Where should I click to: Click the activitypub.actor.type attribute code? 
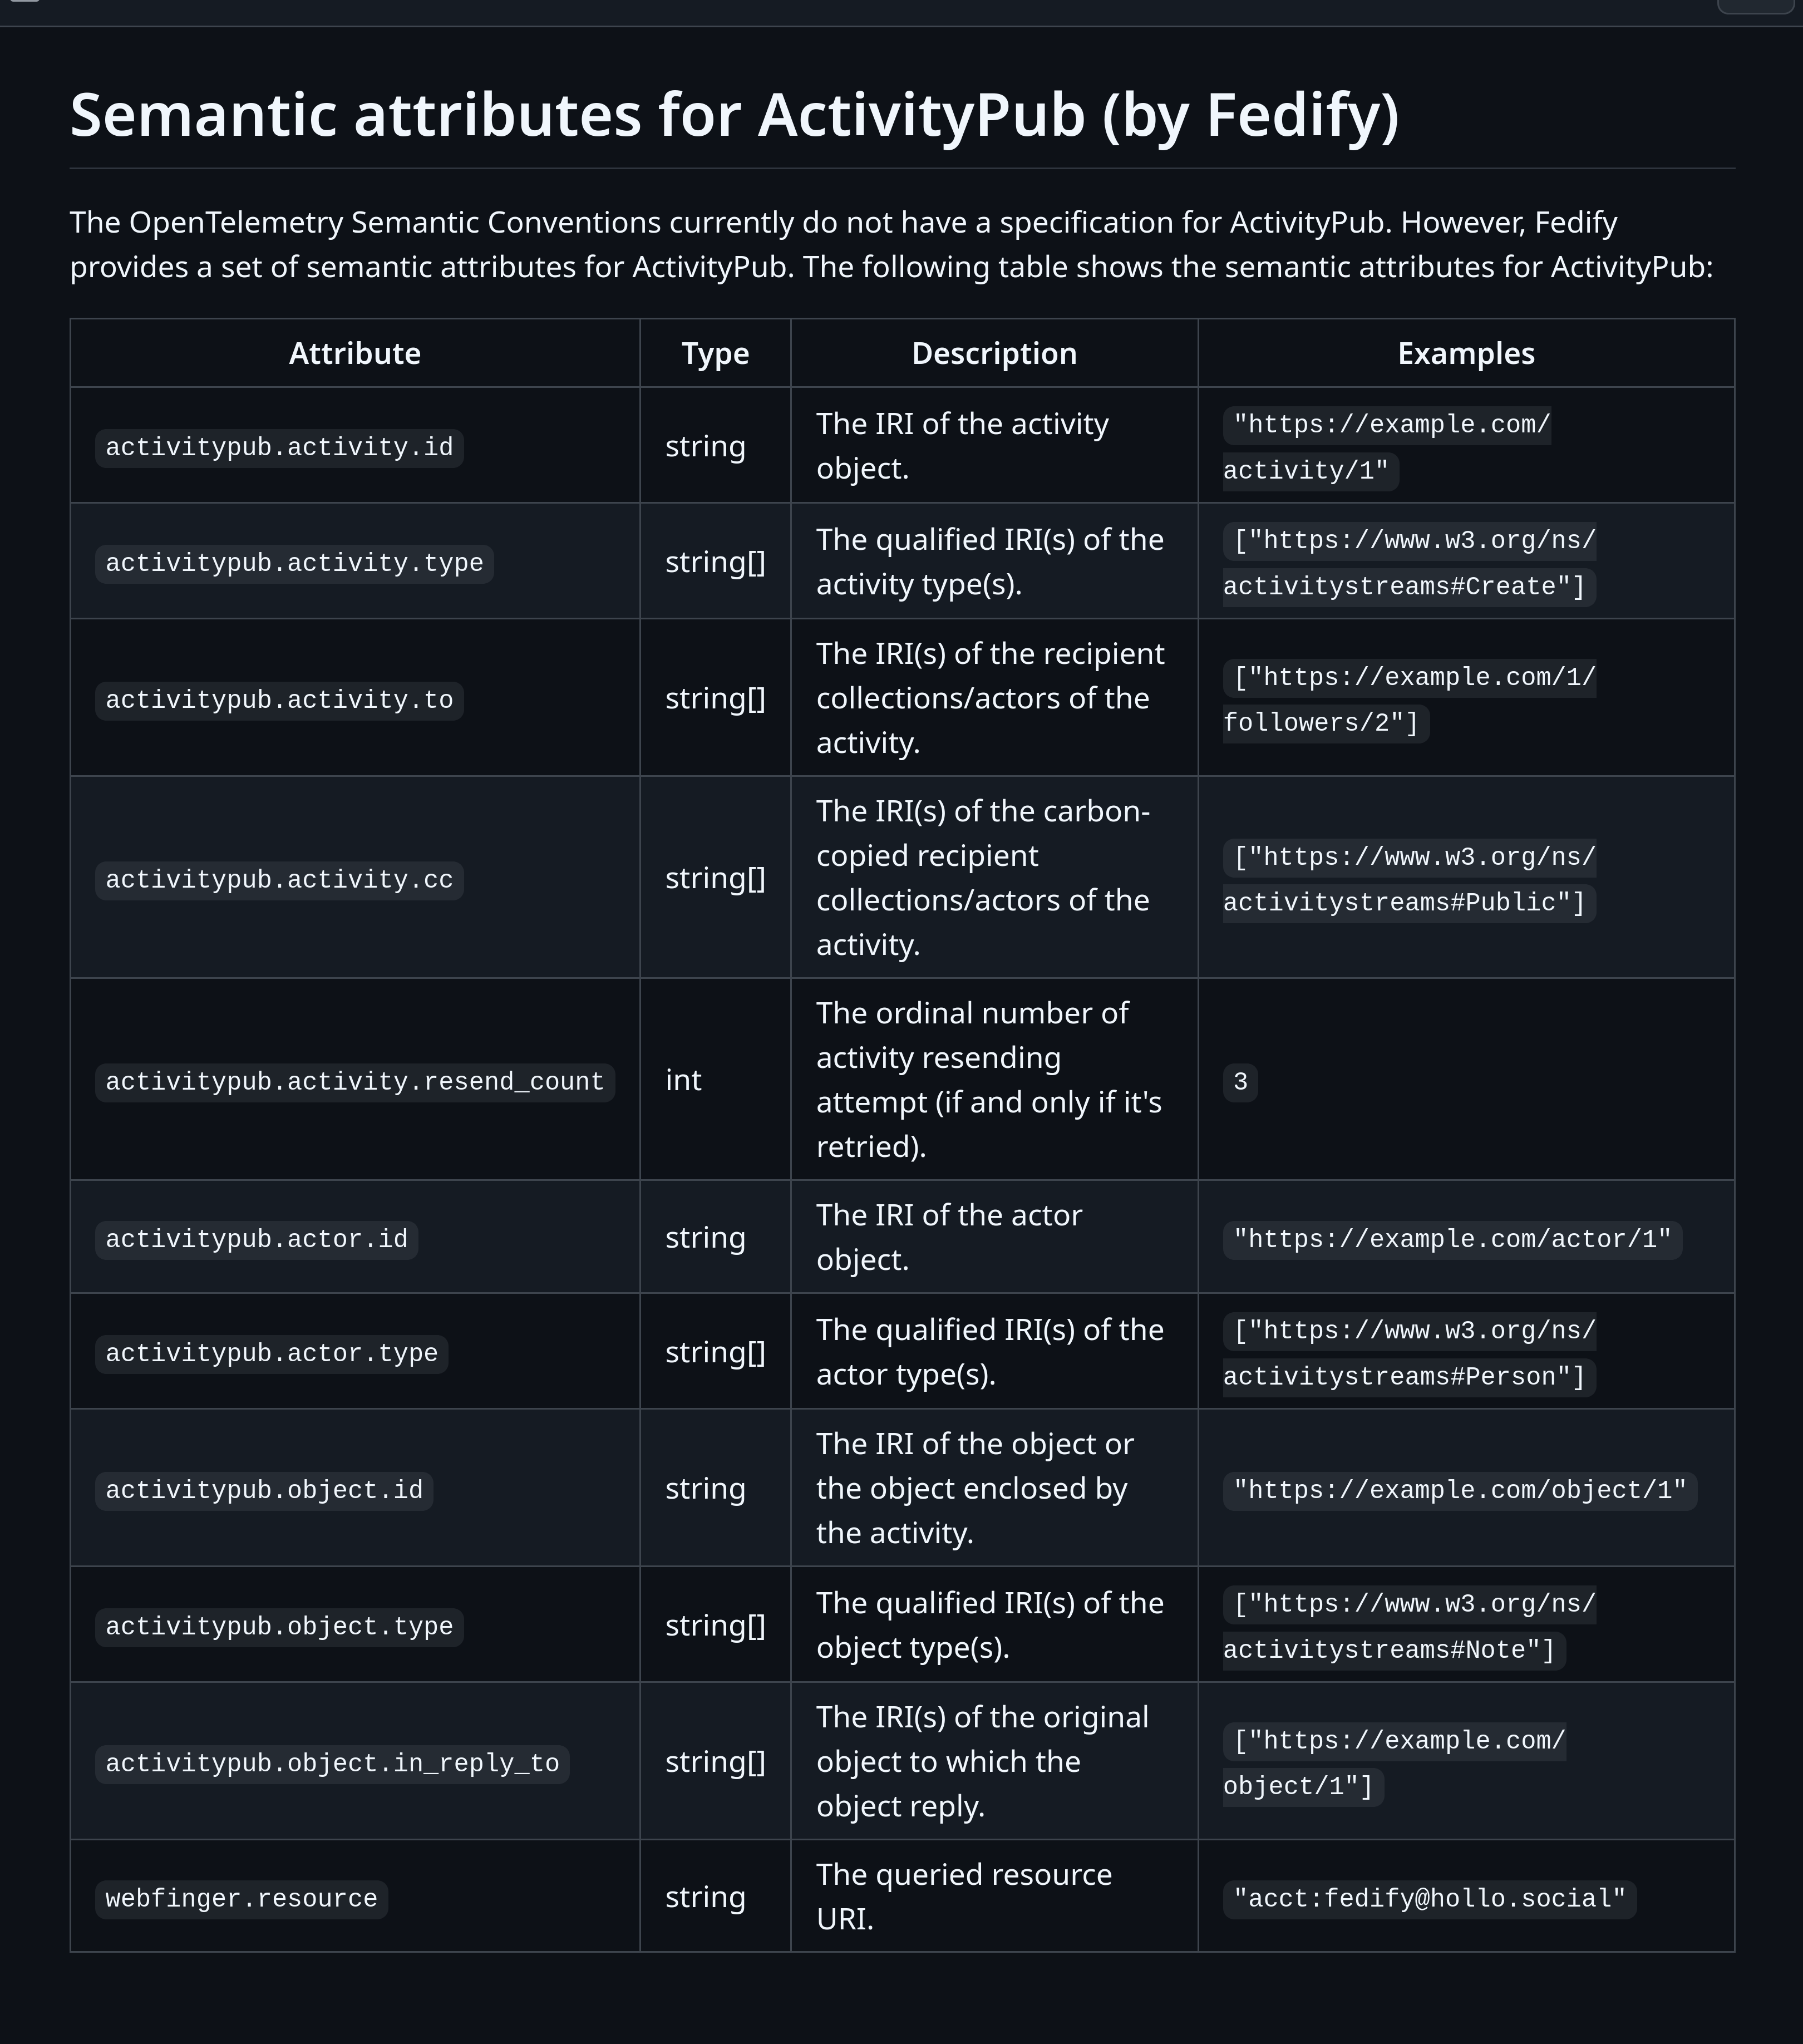271,1354
